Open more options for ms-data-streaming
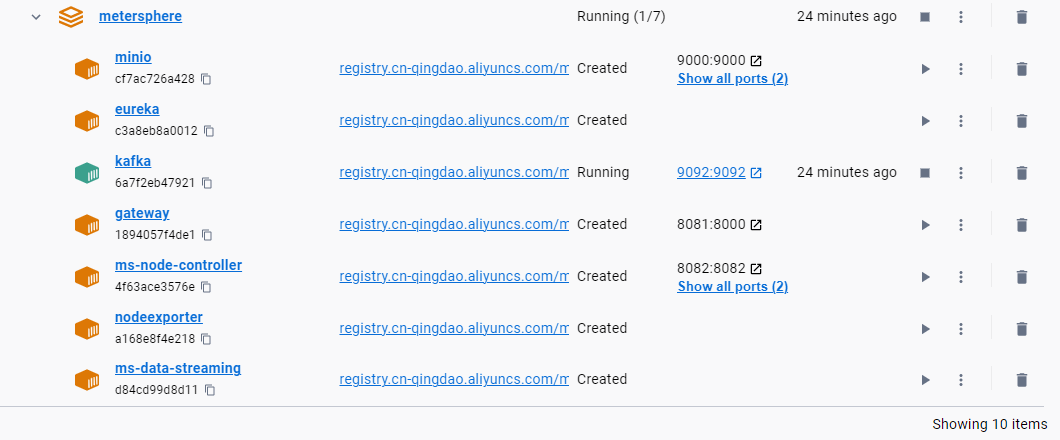The image size is (1060, 440). pyautogui.click(x=961, y=381)
